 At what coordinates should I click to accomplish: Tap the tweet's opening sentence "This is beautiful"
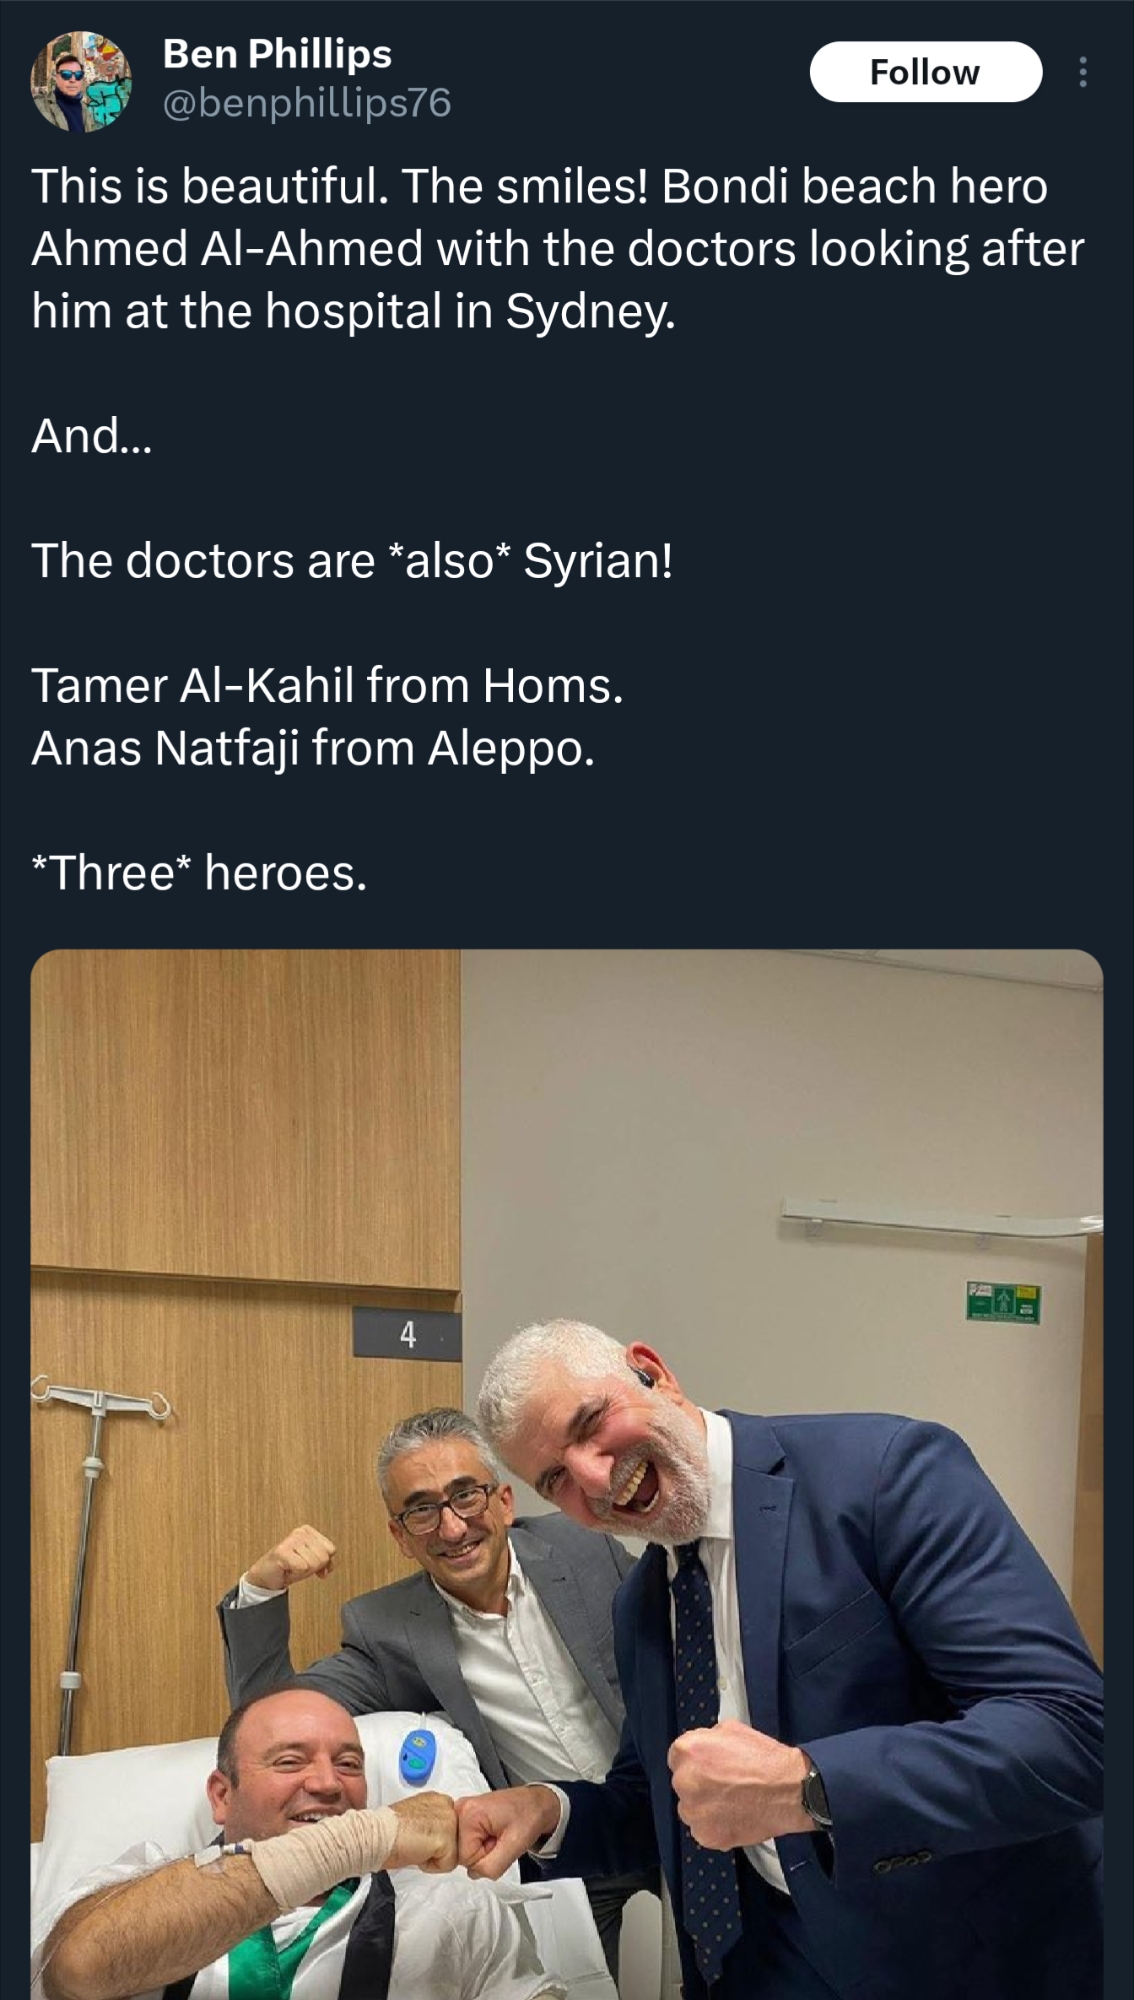pyautogui.click(x=208, y=187)
